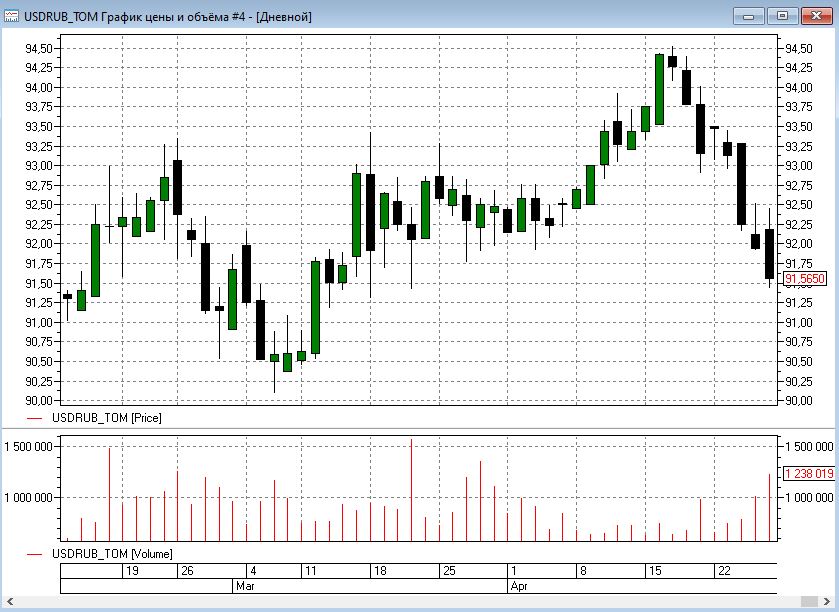
Task: Select the USDRUB_TOM [Price] legend label
Action: [107, 418]
